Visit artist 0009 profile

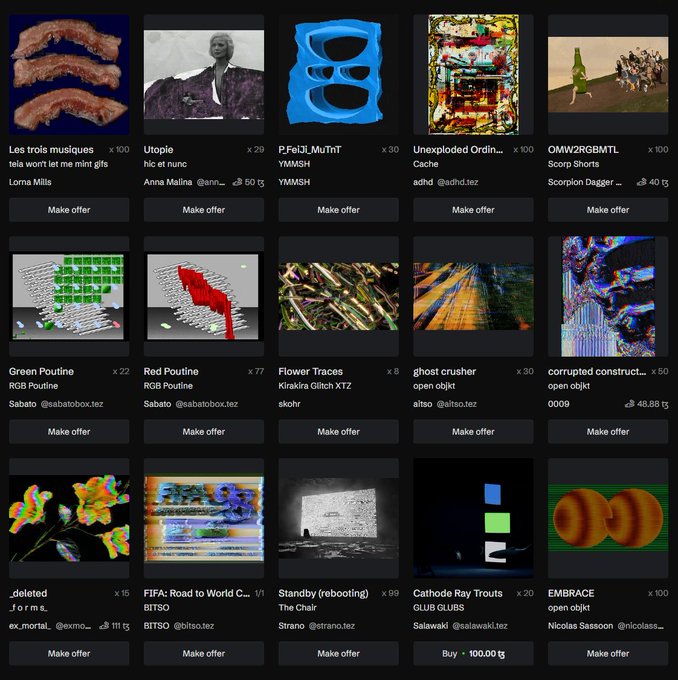click(559, 404)
